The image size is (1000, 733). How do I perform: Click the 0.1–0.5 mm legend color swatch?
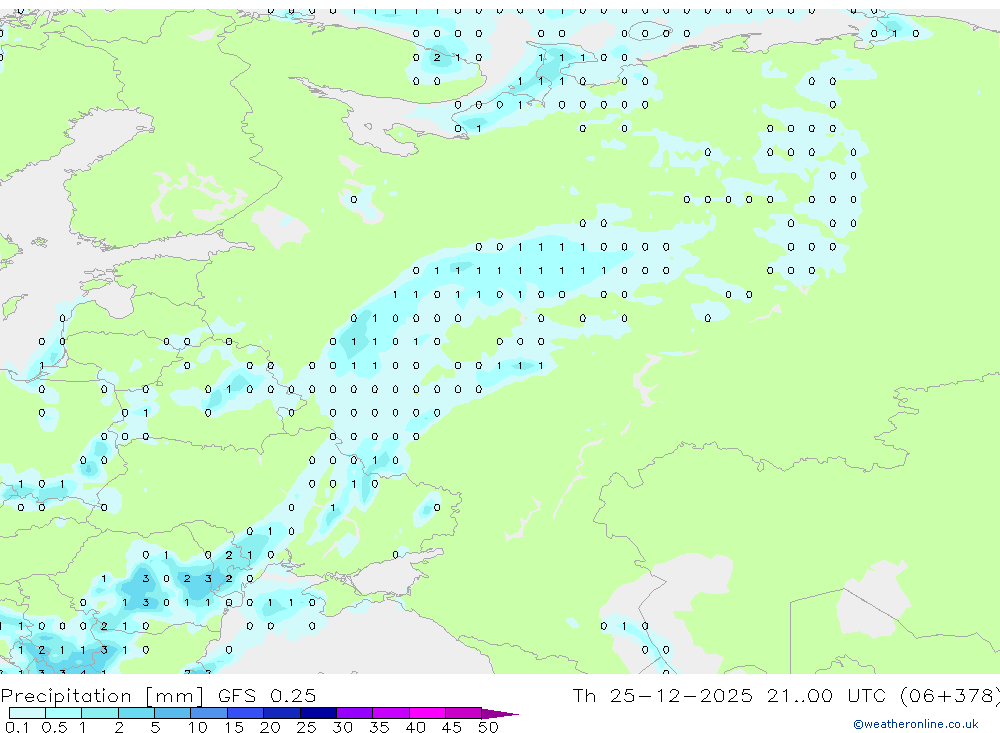tap(27, 713)
